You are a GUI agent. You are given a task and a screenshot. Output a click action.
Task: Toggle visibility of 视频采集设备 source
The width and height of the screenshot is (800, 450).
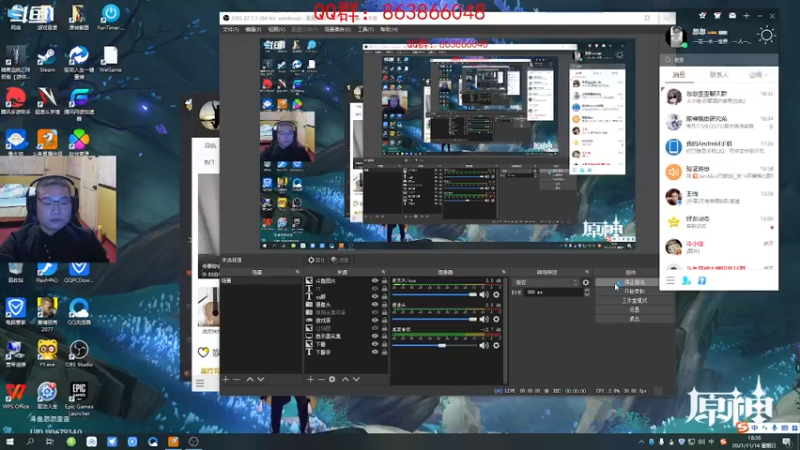[x=375, y=312]
